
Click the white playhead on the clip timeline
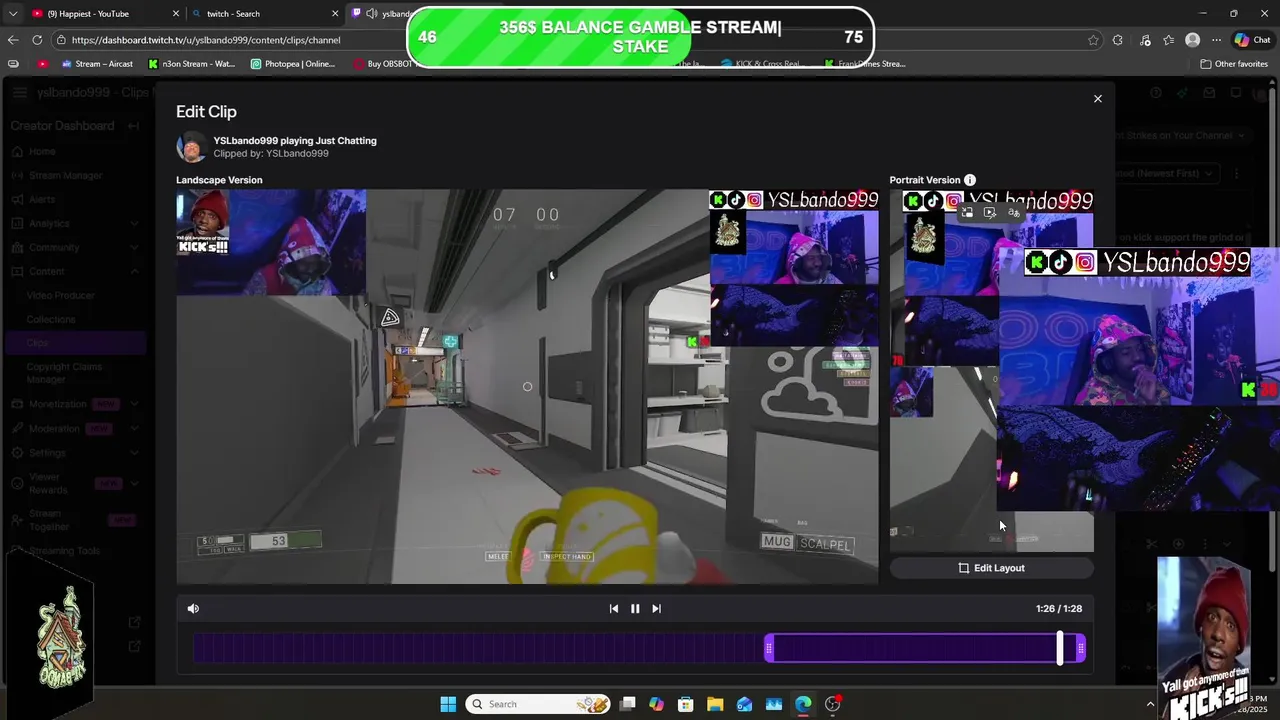1060,648
